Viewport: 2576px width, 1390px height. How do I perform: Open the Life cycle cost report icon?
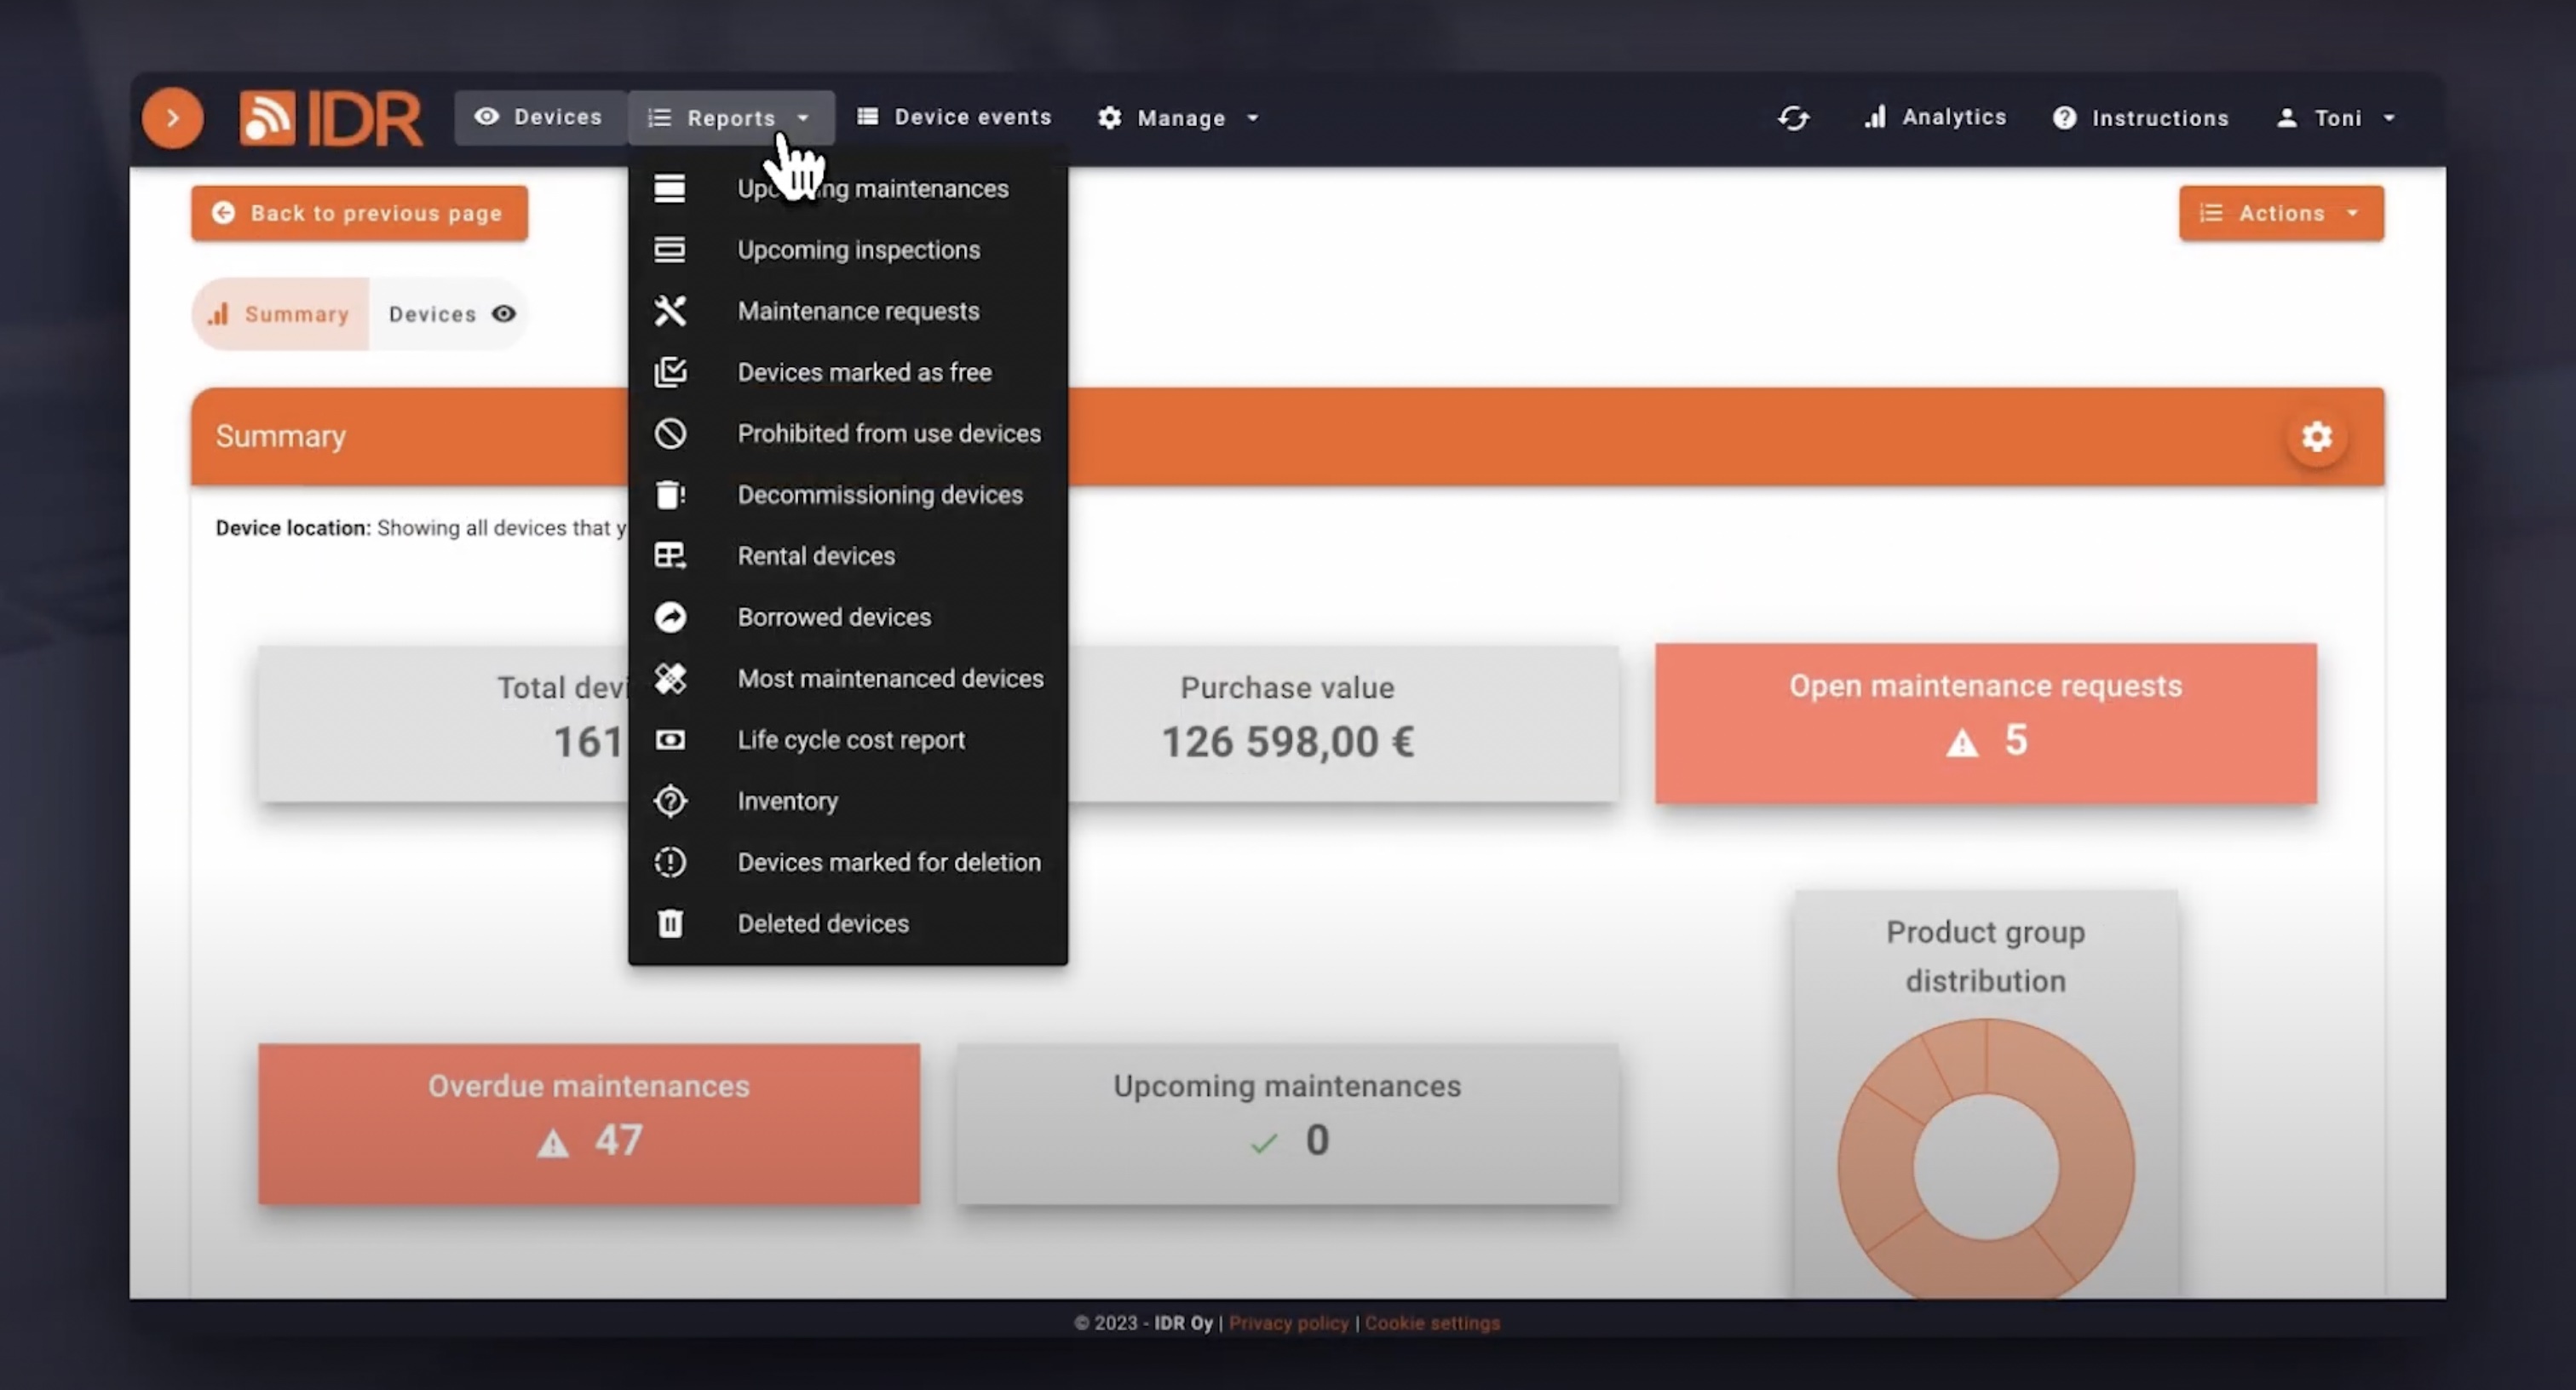670,740
